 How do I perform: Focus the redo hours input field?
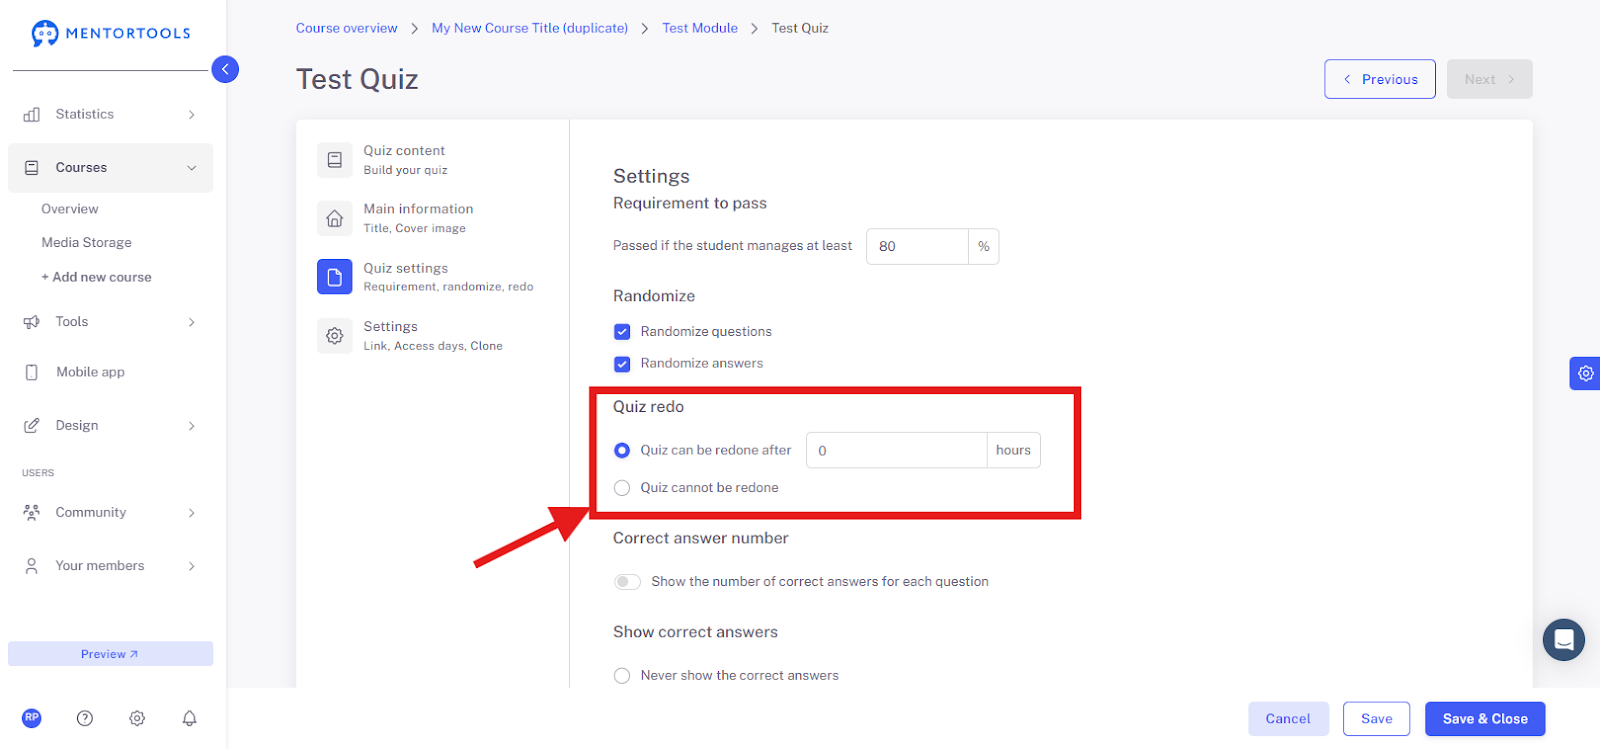[896, 451]
